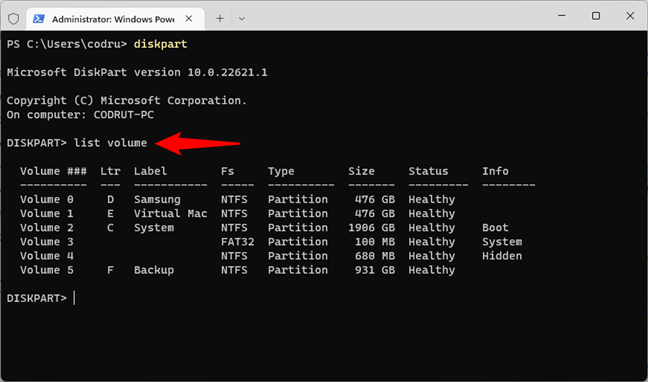The height and width of the screenshot is (382, 648).
Task: Click the 'list volume' command text
Action: [110, 143]
